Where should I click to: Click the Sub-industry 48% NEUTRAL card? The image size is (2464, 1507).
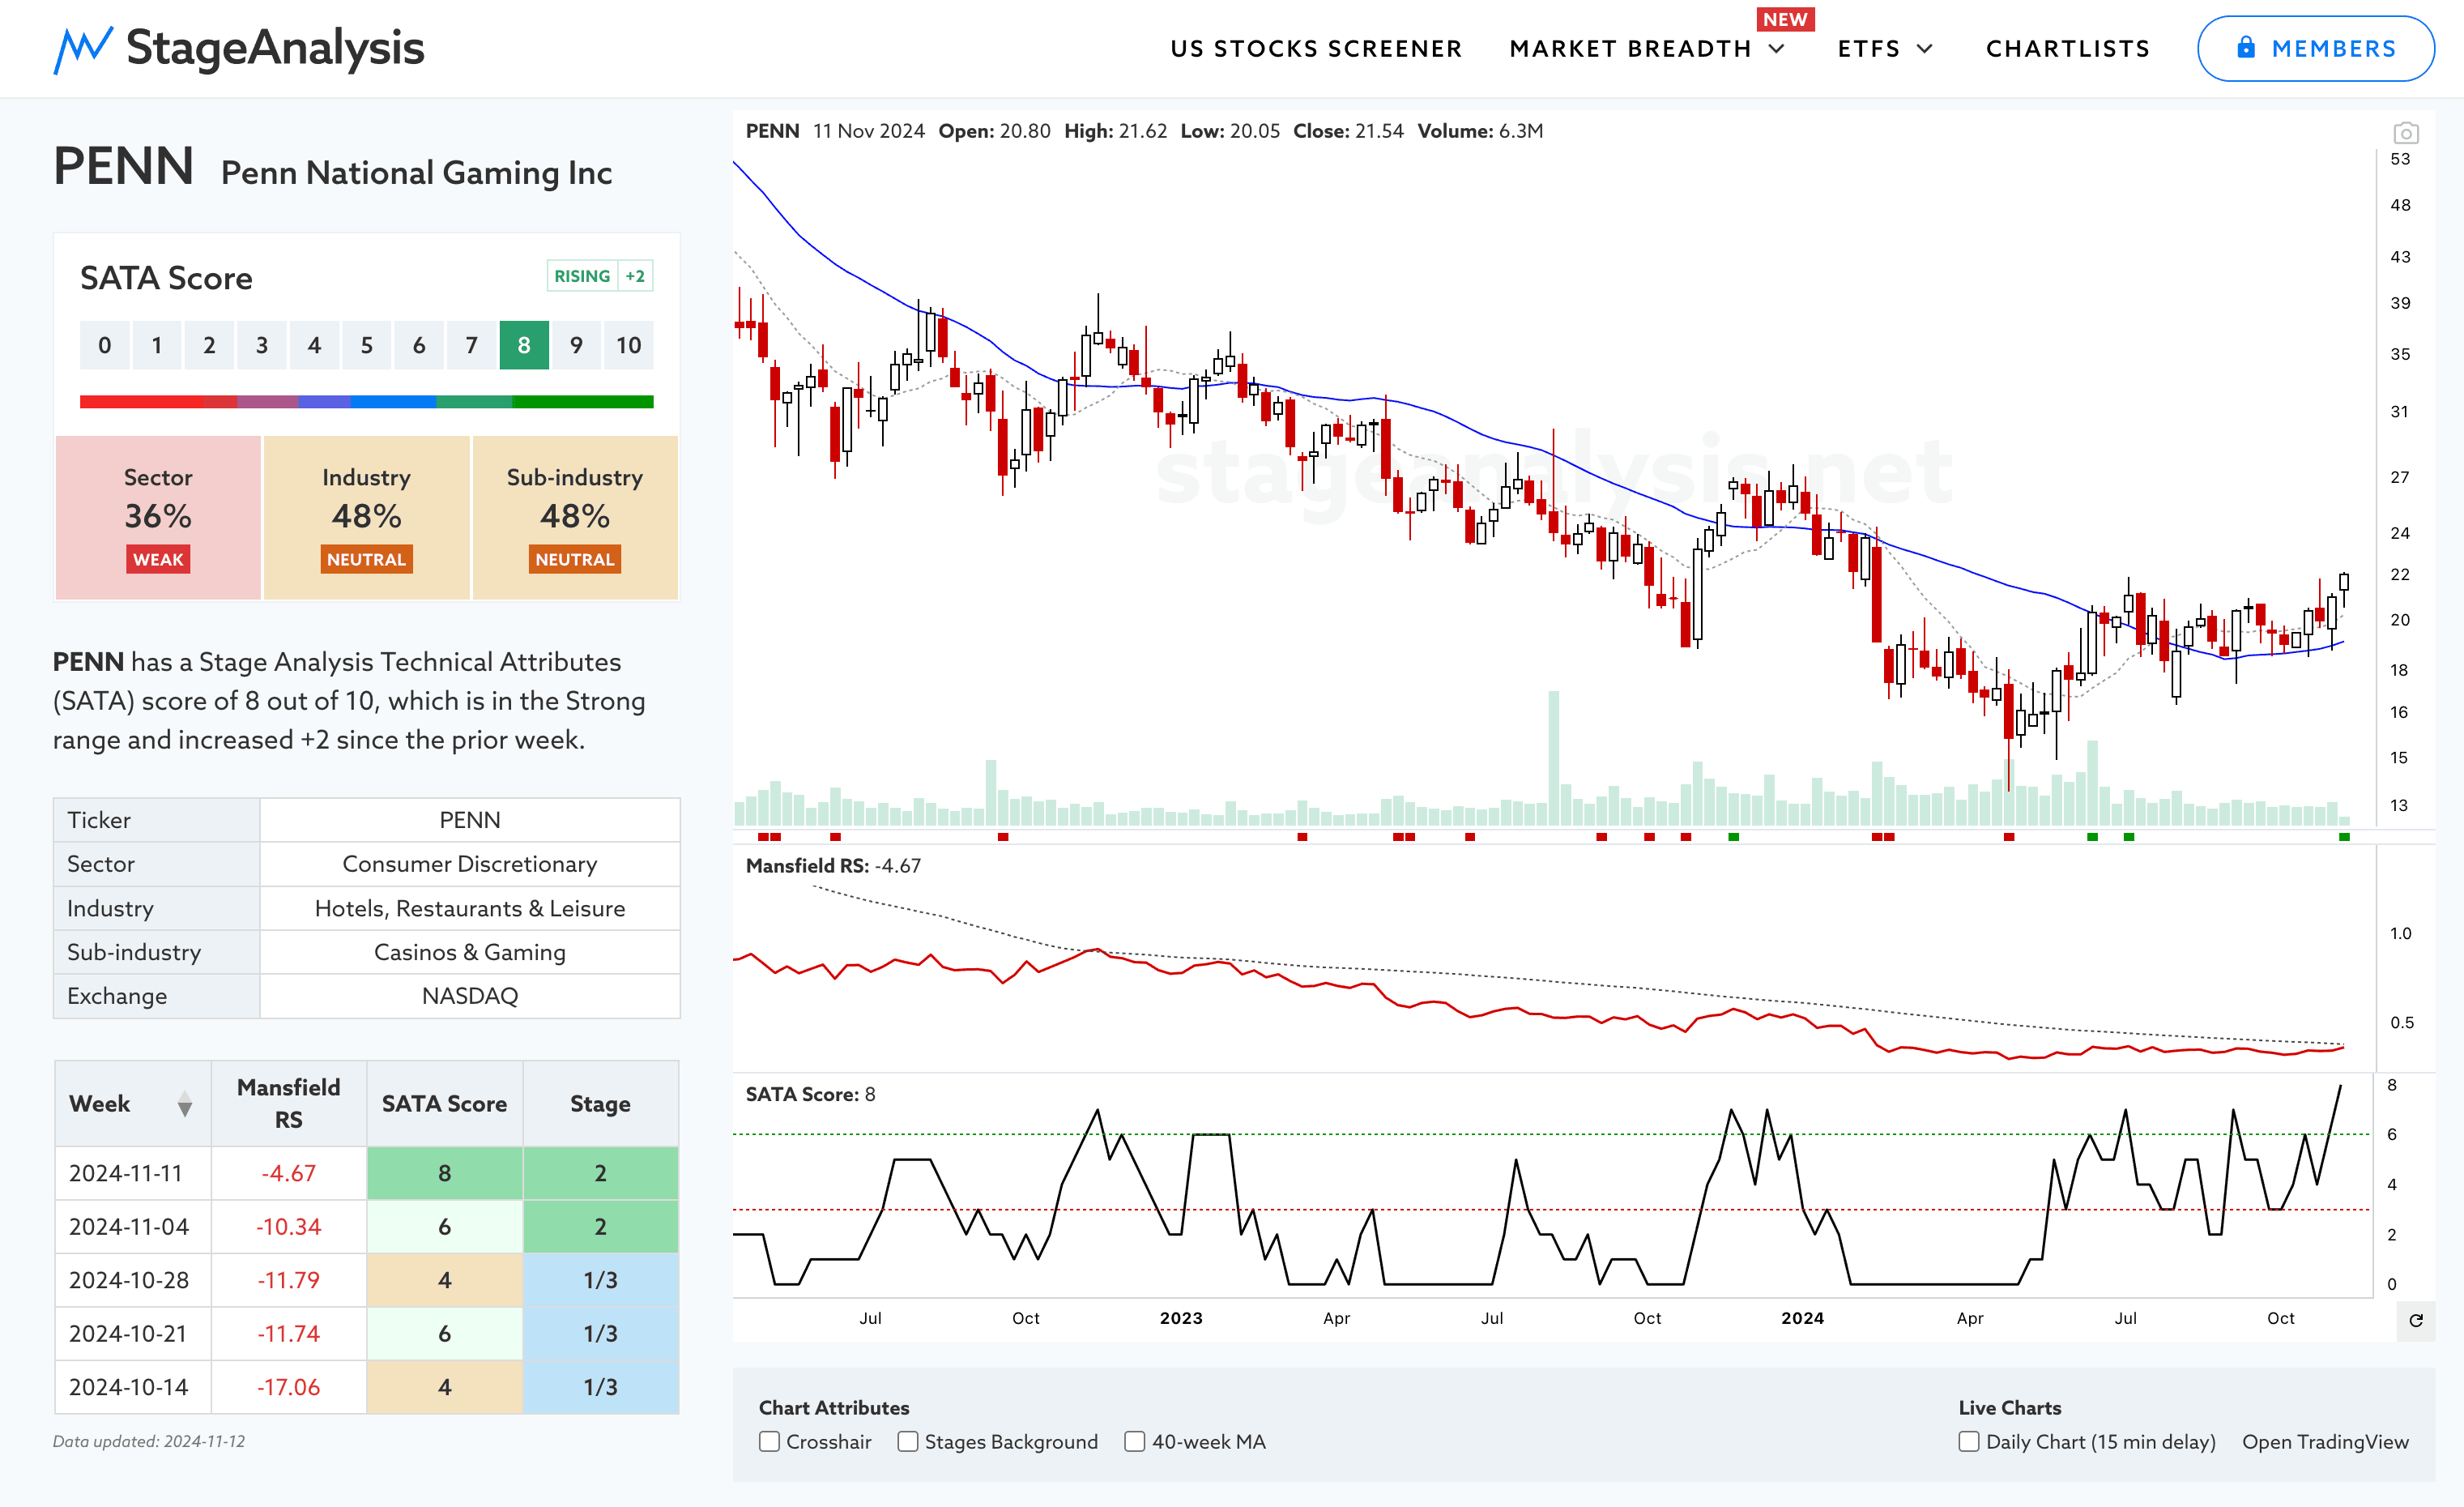point(575,517)
